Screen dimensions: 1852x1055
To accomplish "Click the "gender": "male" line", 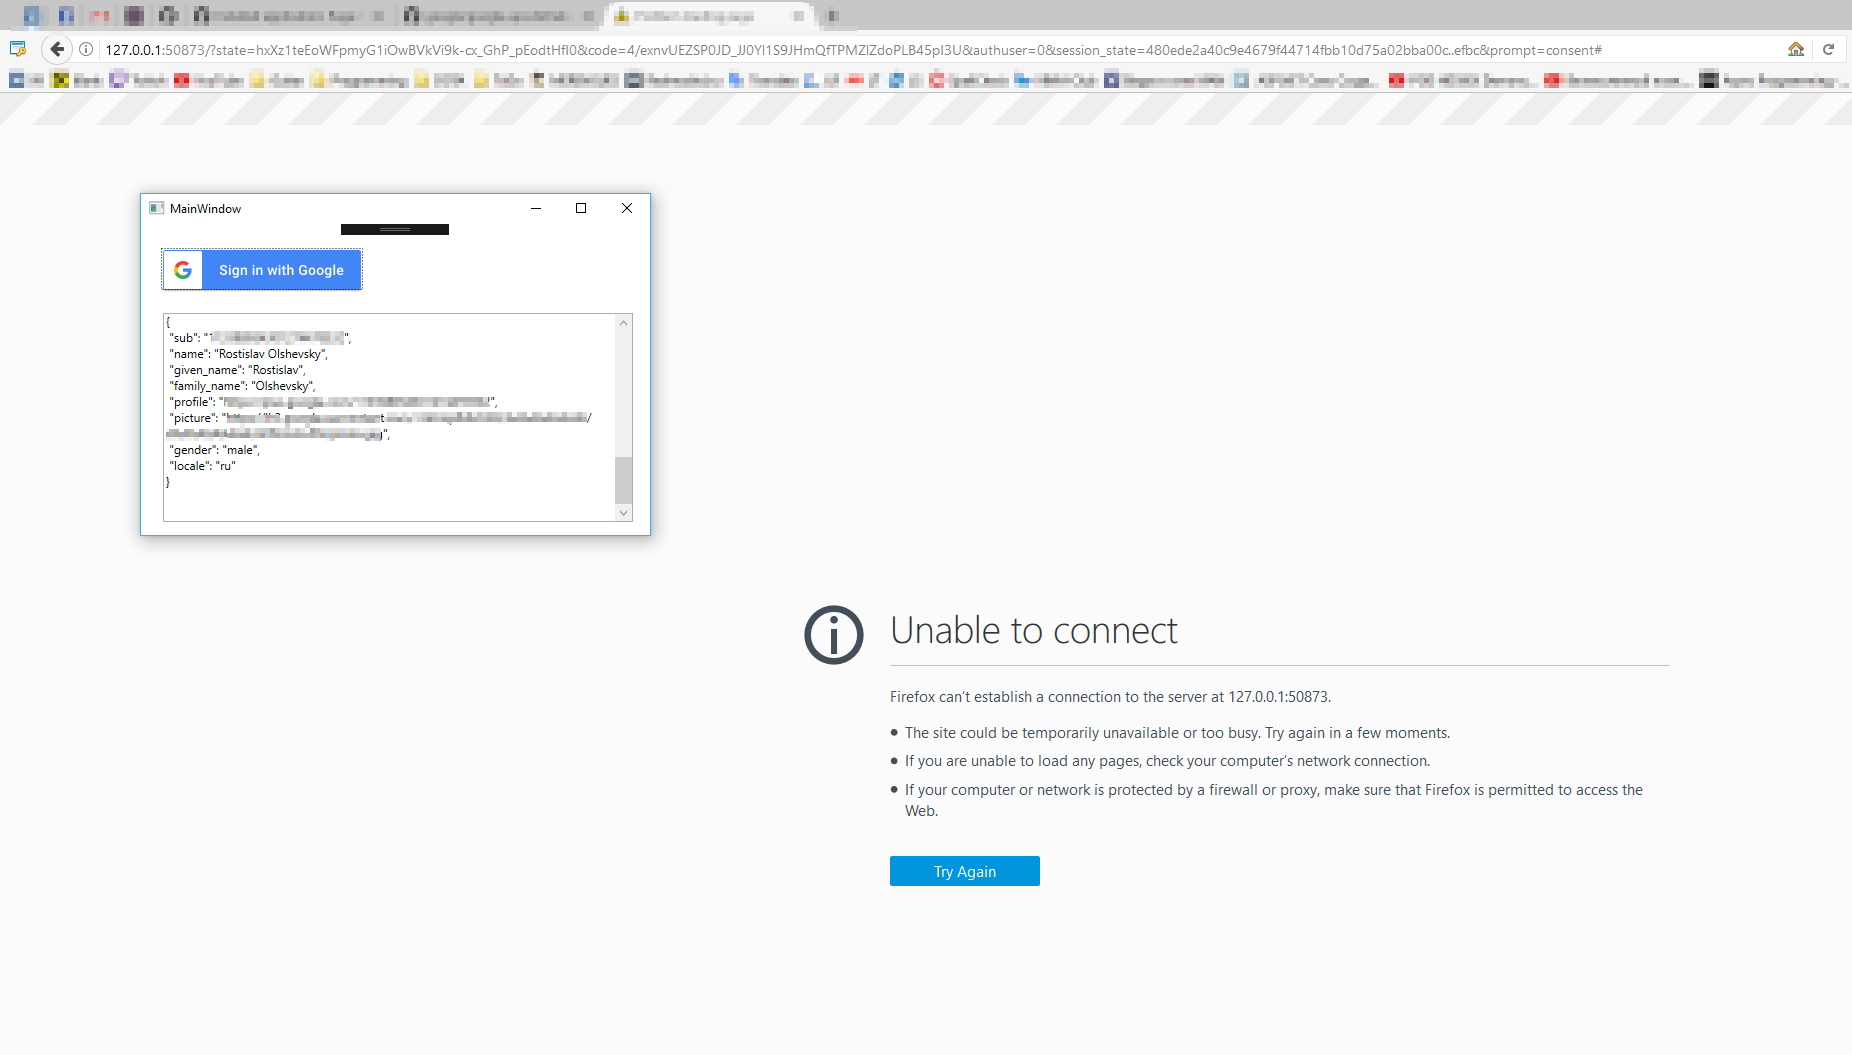I will 214,450.
